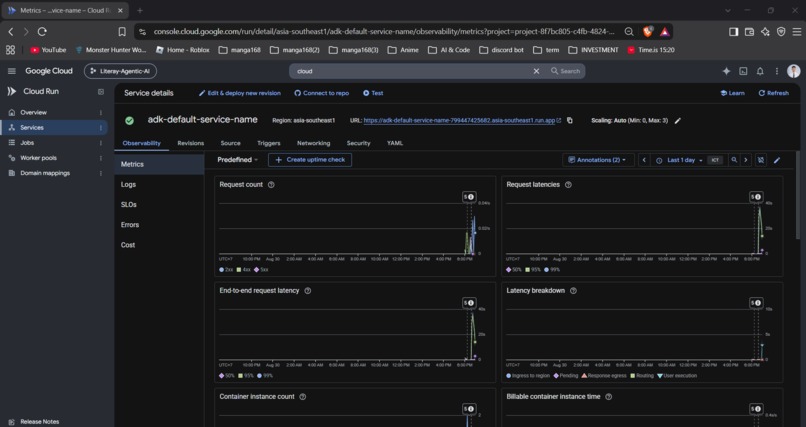Open help for End-to-end request latency

[307, 290]
